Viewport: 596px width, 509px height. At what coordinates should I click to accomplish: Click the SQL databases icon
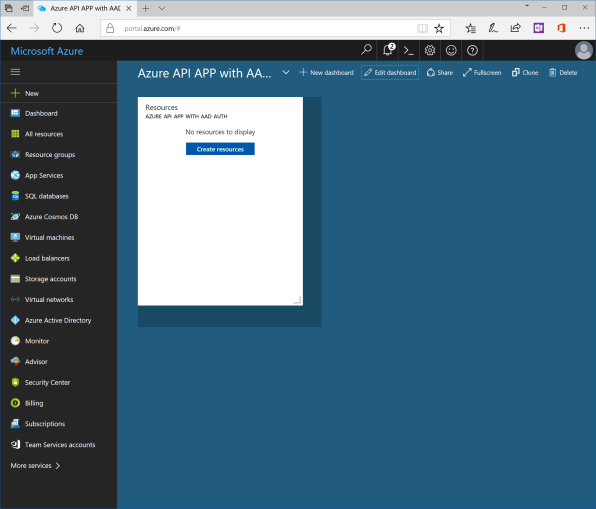click(x=15, y=196)
